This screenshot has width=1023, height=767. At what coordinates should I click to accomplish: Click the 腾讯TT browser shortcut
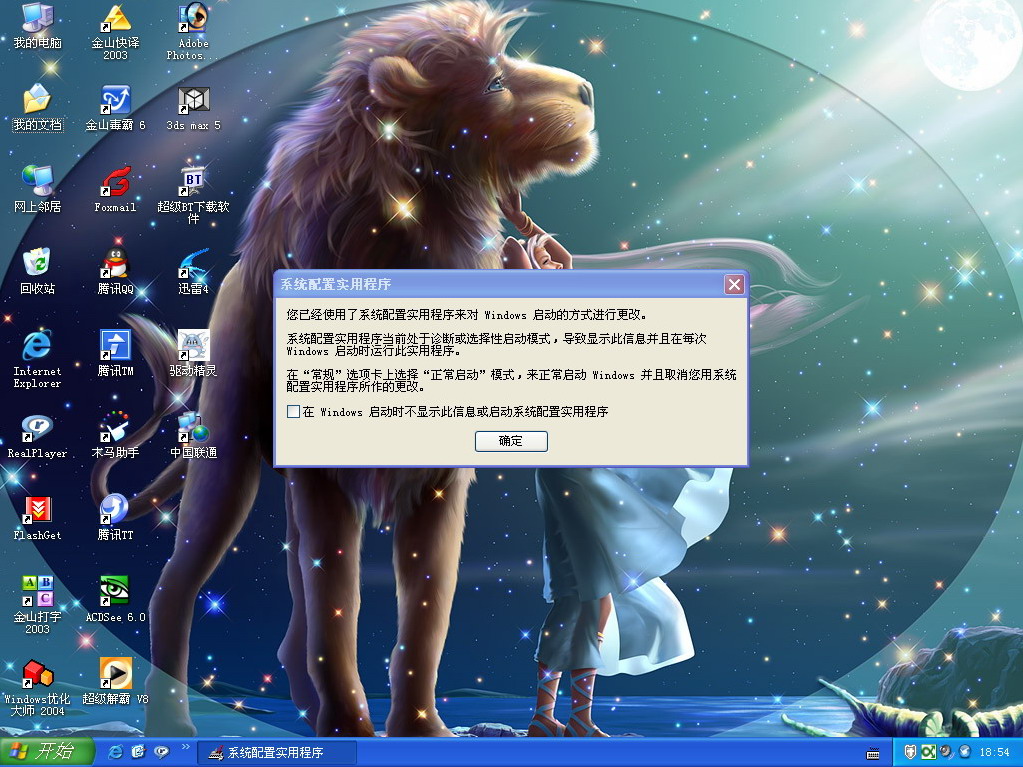coord(115,517)
